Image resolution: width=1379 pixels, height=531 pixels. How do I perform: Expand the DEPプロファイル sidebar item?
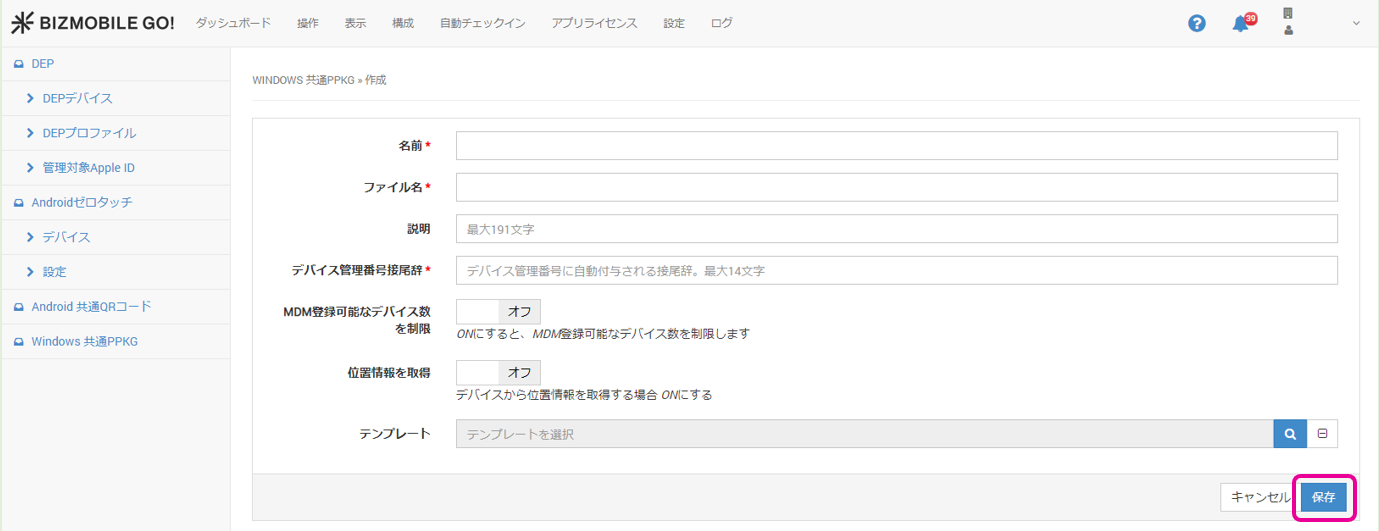pos(89,133)
